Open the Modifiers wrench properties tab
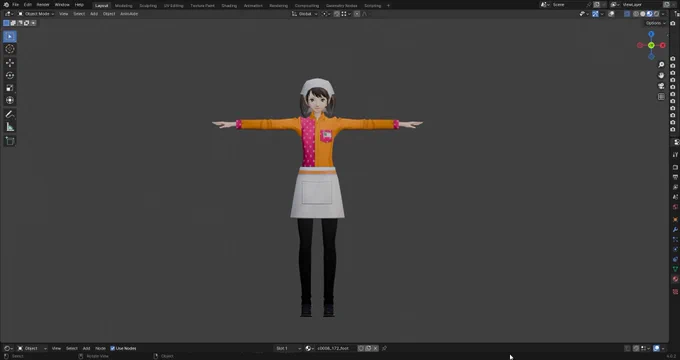Screen dimensions: 680x360 point(675,229)
